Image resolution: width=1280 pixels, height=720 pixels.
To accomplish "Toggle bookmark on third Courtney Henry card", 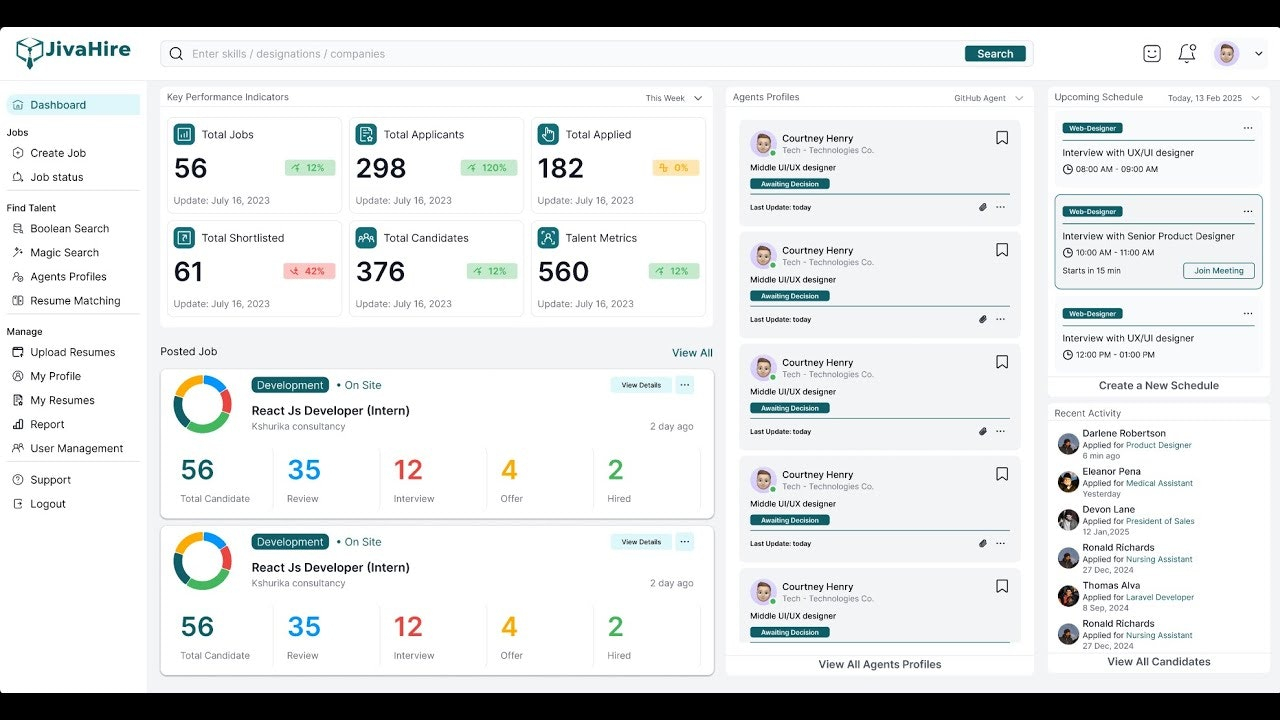I will pos(1002,362).
